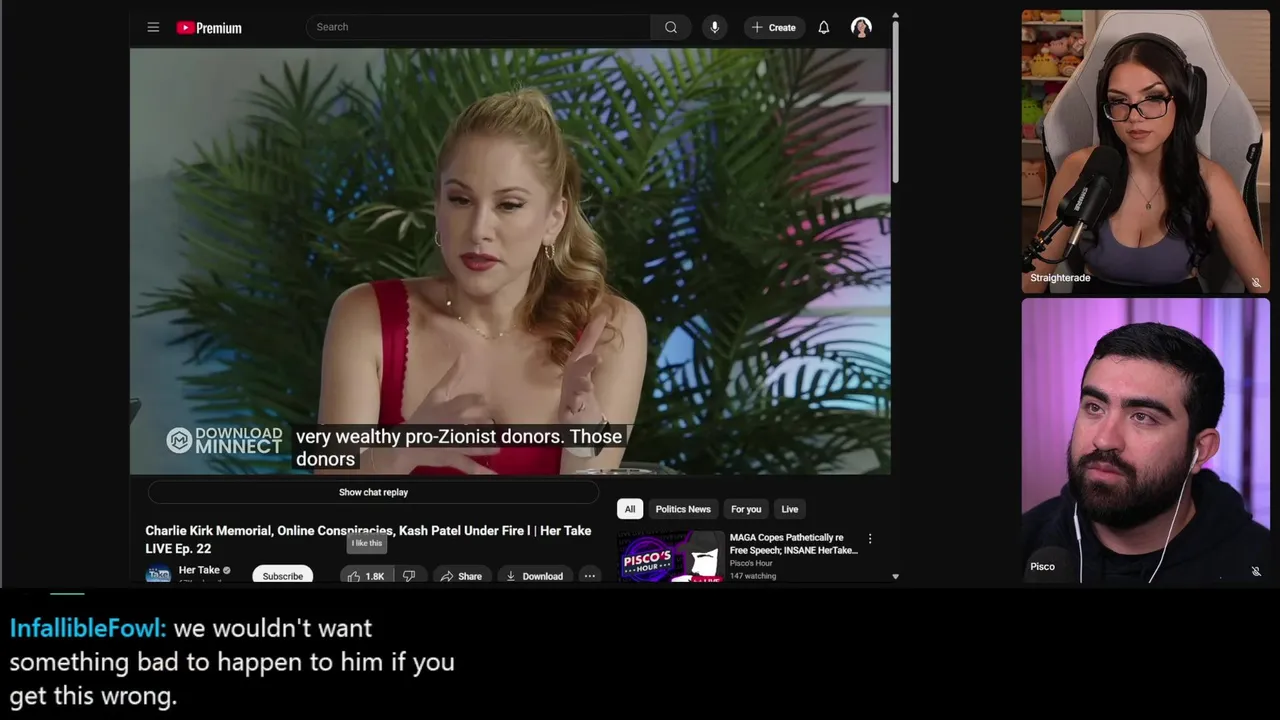The image size is (1280, 720).
Task: Click the Create button
Action: [773, 27]
